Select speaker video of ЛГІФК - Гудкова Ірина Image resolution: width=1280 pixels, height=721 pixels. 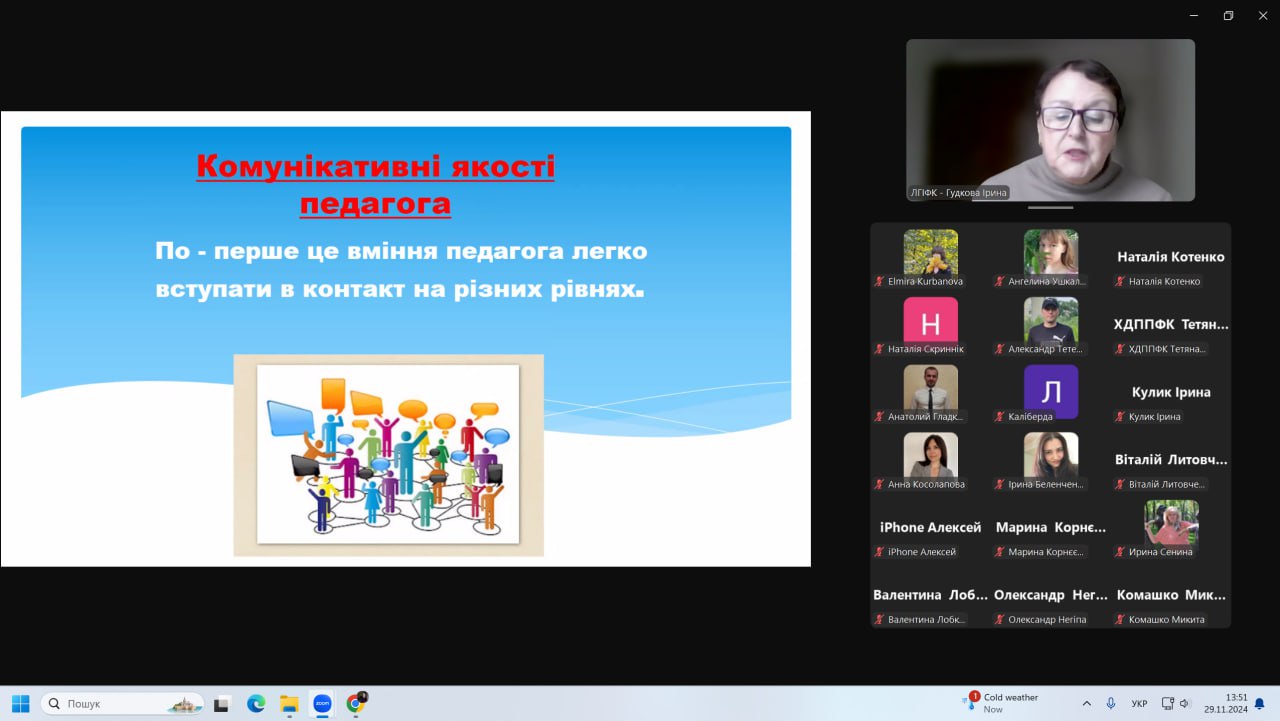[x=1051, y=120]
